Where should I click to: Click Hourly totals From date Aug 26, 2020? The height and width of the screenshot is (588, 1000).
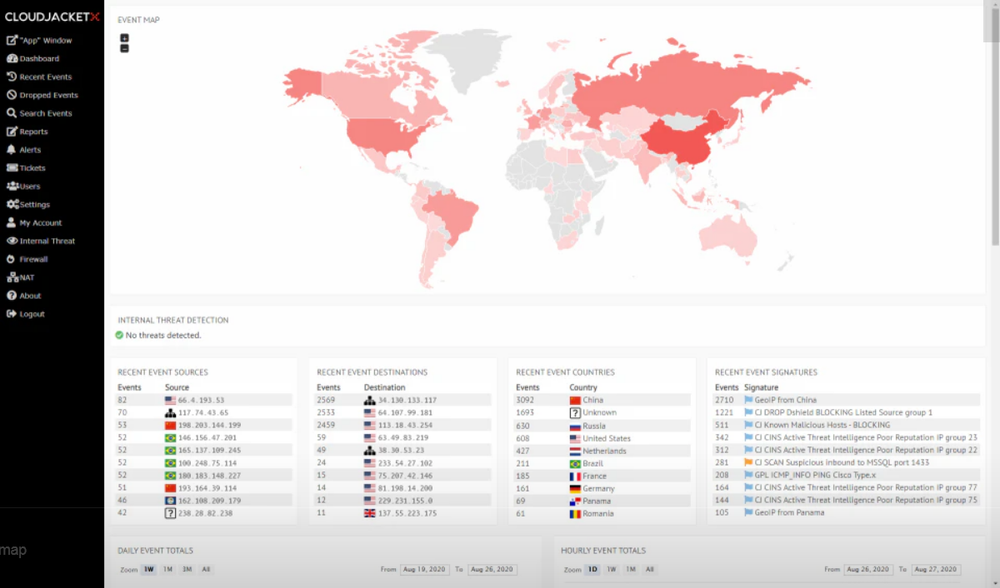coord(867,570)
